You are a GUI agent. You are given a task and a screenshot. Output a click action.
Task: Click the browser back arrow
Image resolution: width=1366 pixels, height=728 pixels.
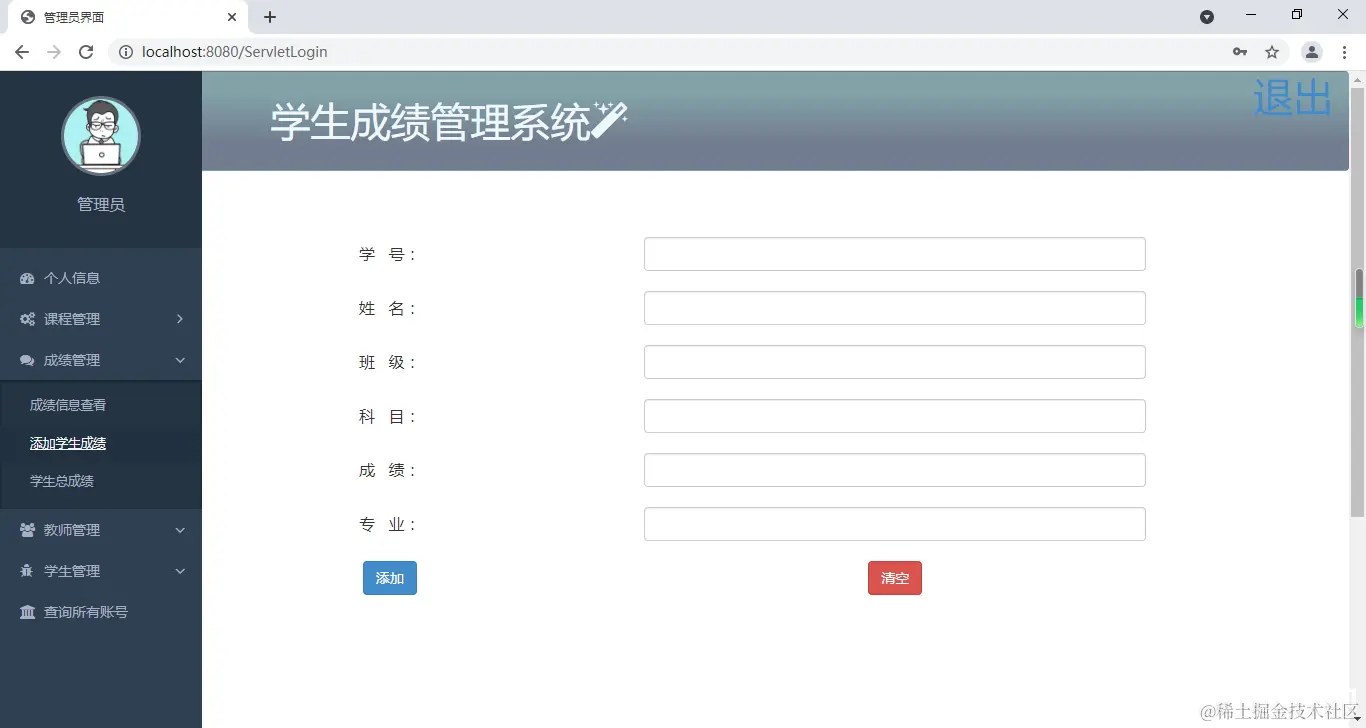[x=22, y=52]
